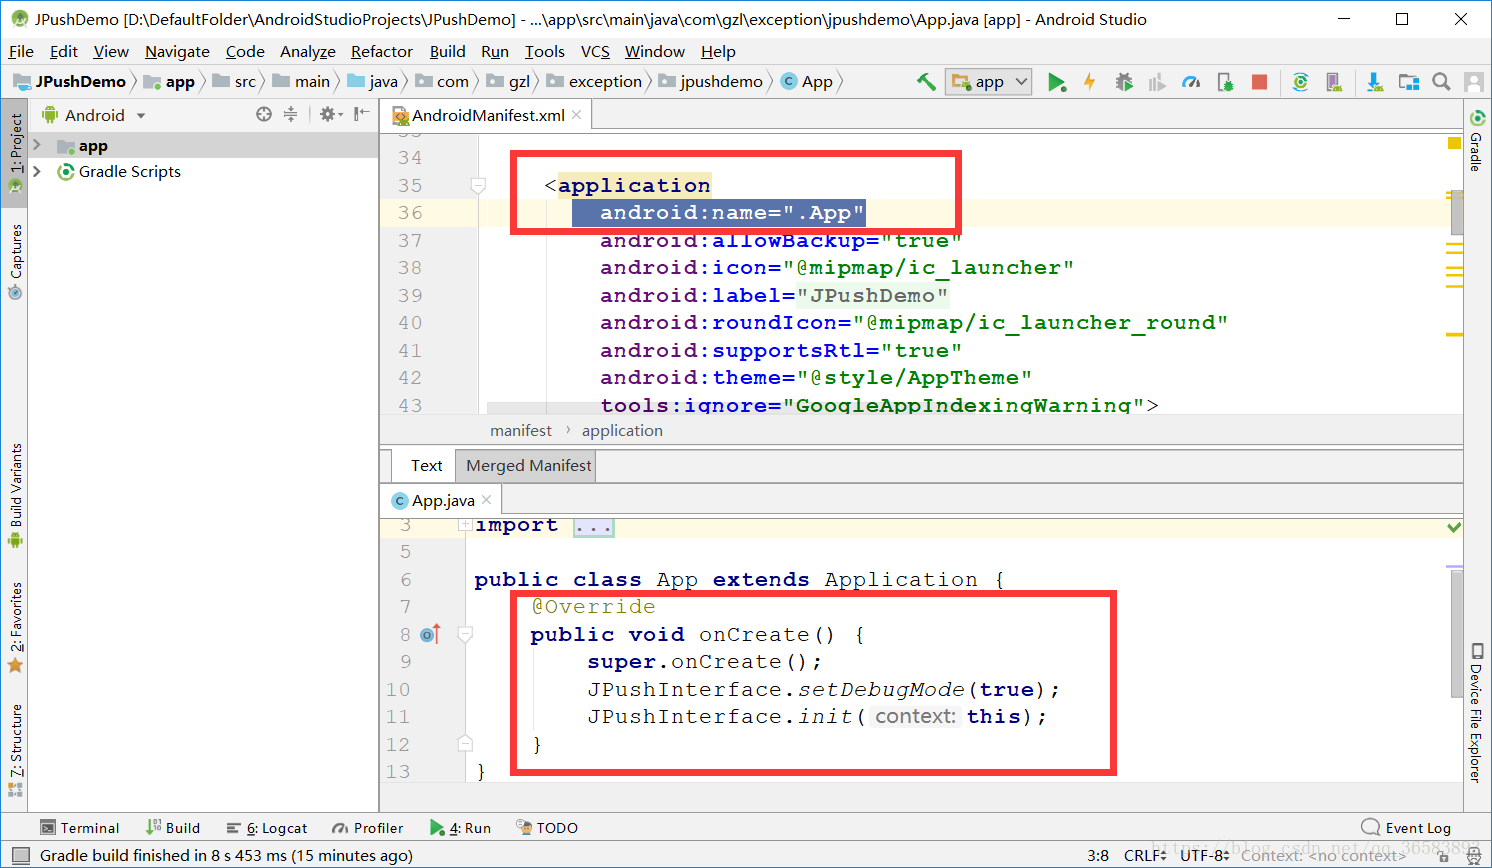Click the Apply Changes lightning icon
Screen dimensions: 1492x868
pyautogui.click(x=1089, y=82)
